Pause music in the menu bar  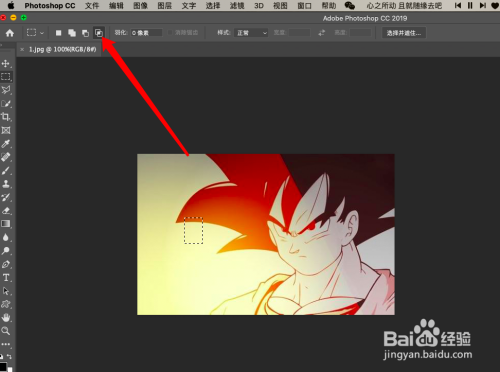pos(470,5)
